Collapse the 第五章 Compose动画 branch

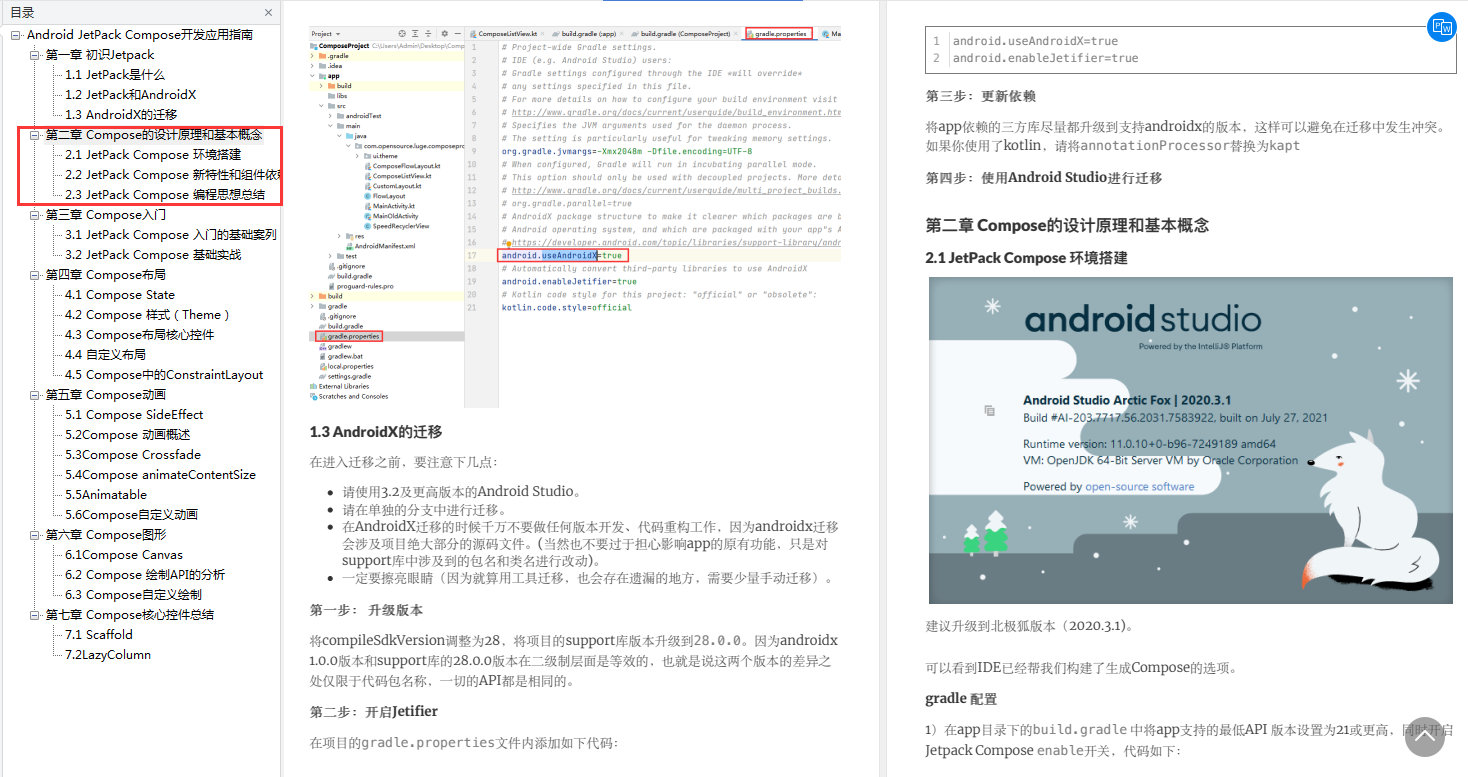click(x=35, y=395)
